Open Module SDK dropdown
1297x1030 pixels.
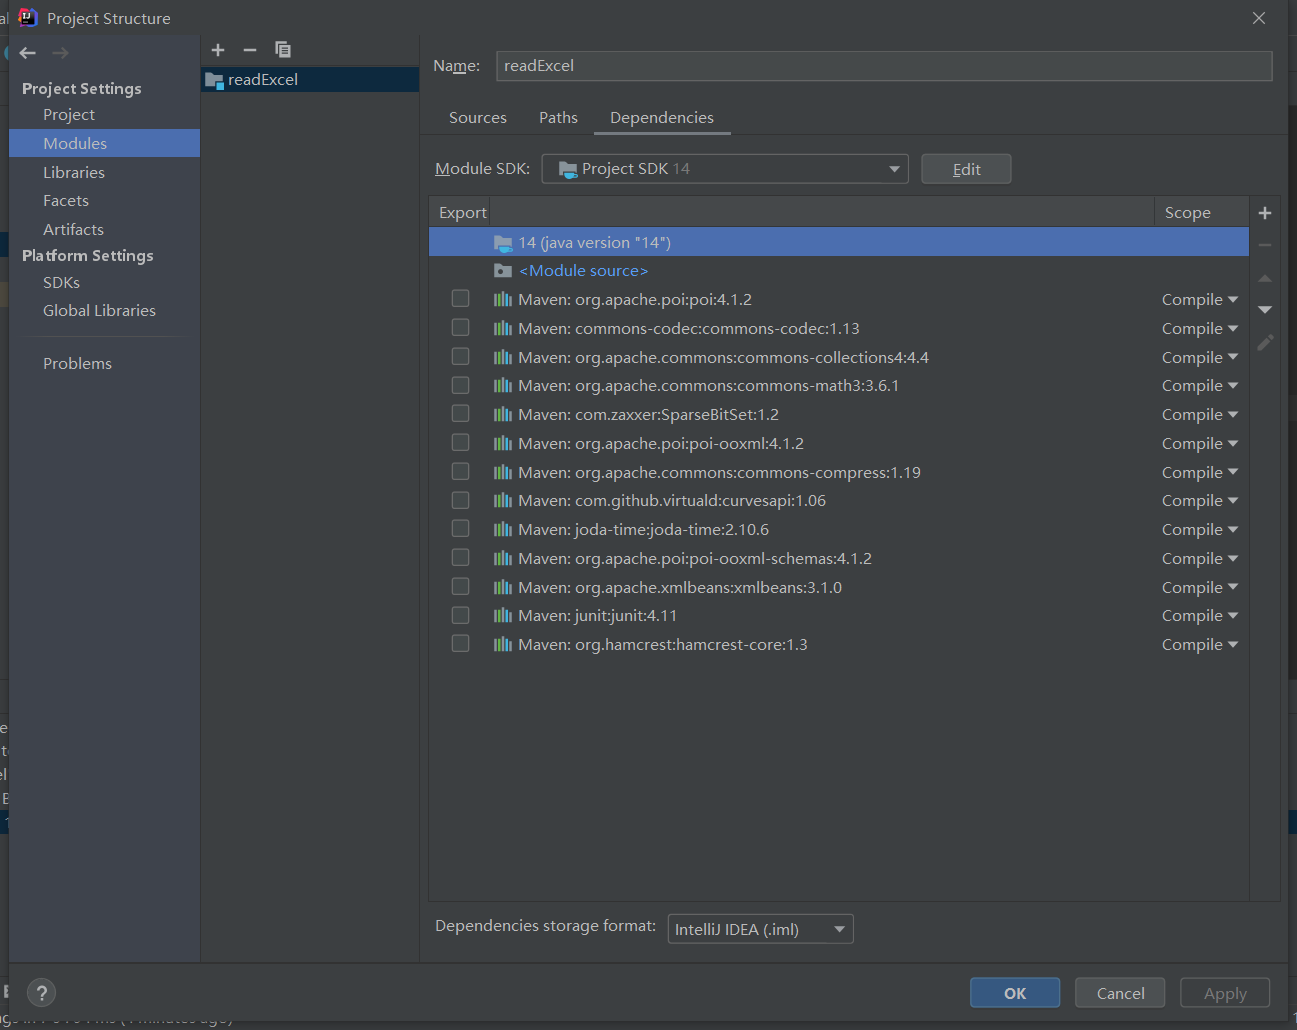tap(725, 169)
